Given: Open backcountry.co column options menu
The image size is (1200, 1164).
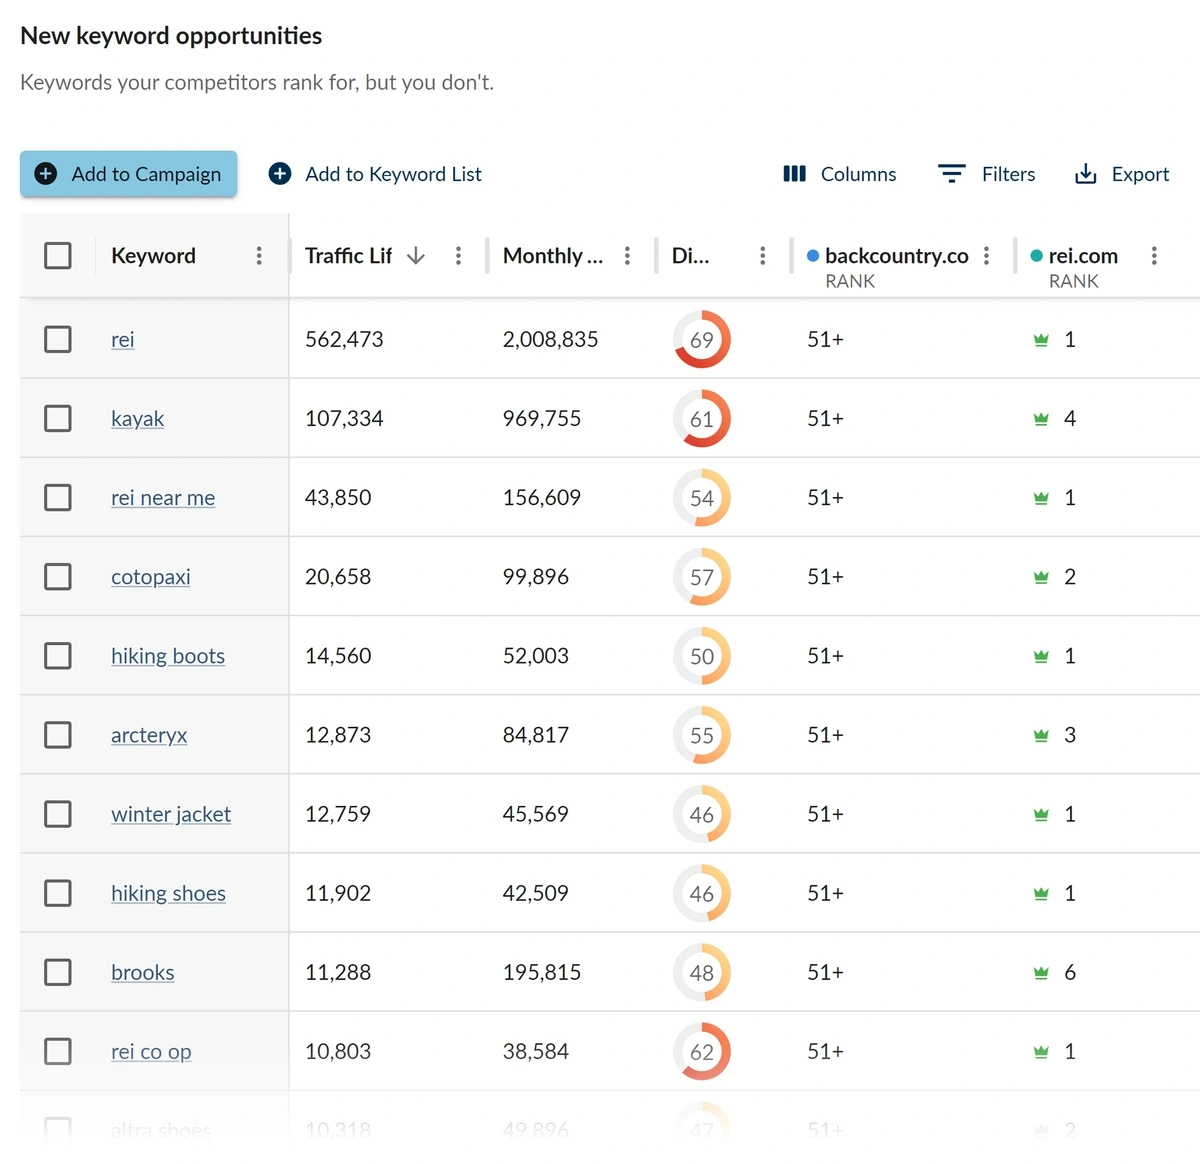Looking at the screenshot, I should 986,256.
